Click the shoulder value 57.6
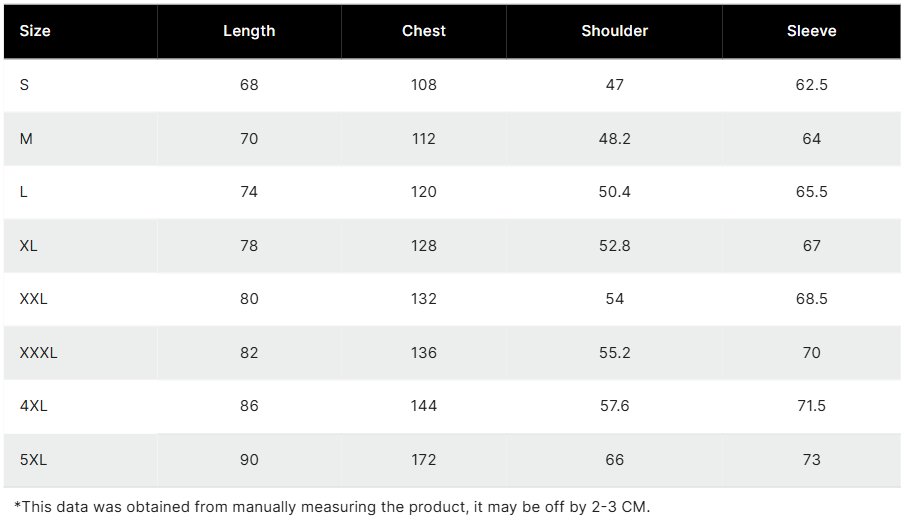907x523 pixels. click(614, 406)
